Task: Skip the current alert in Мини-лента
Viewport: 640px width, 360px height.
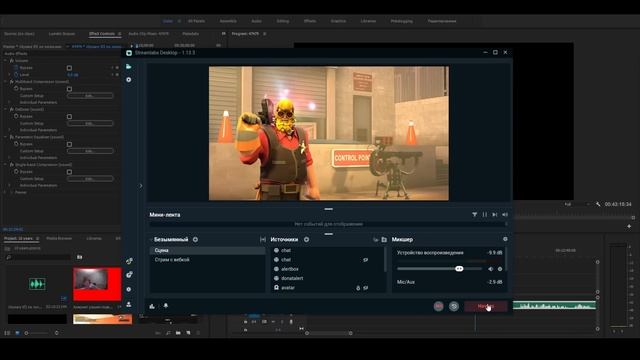Action: 495,215
